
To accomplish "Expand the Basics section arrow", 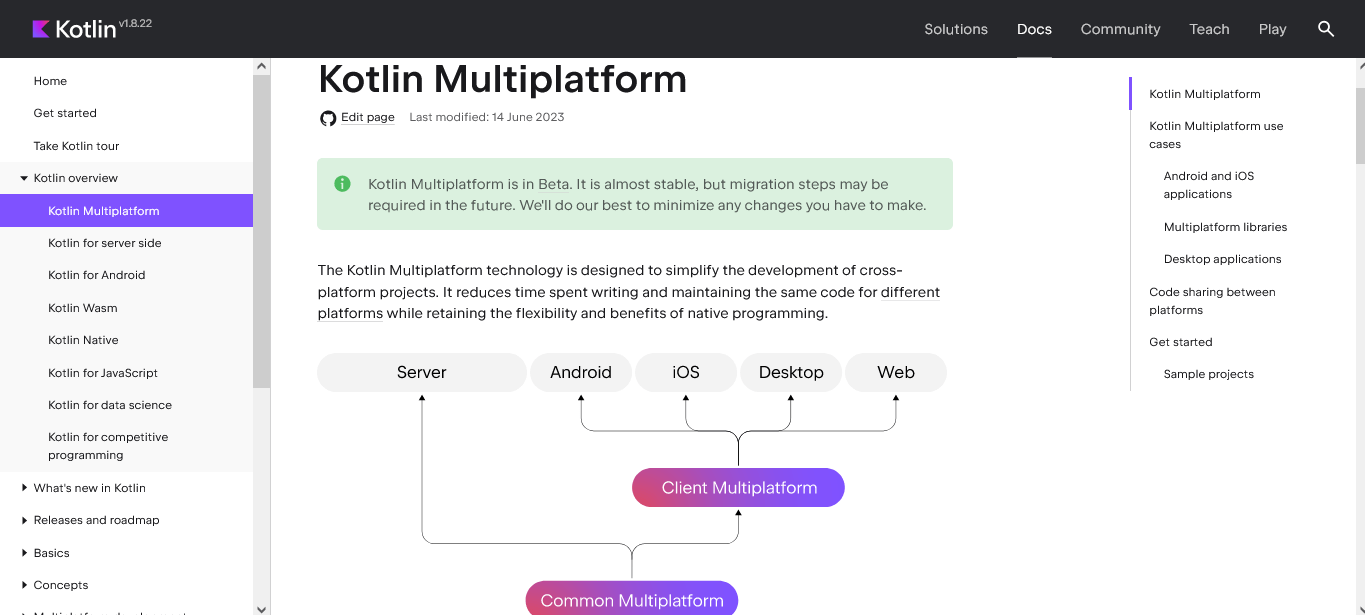I will 24,553.
